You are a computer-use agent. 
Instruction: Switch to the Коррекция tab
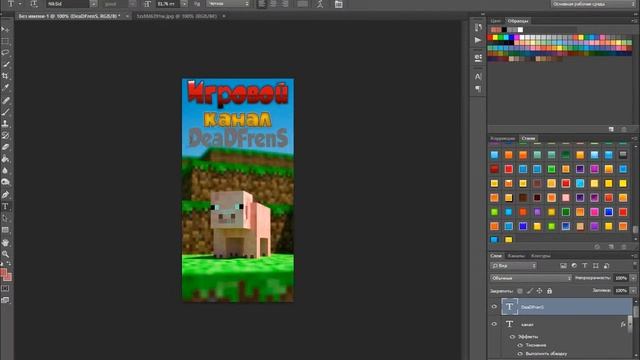click(x=503, y=138)
